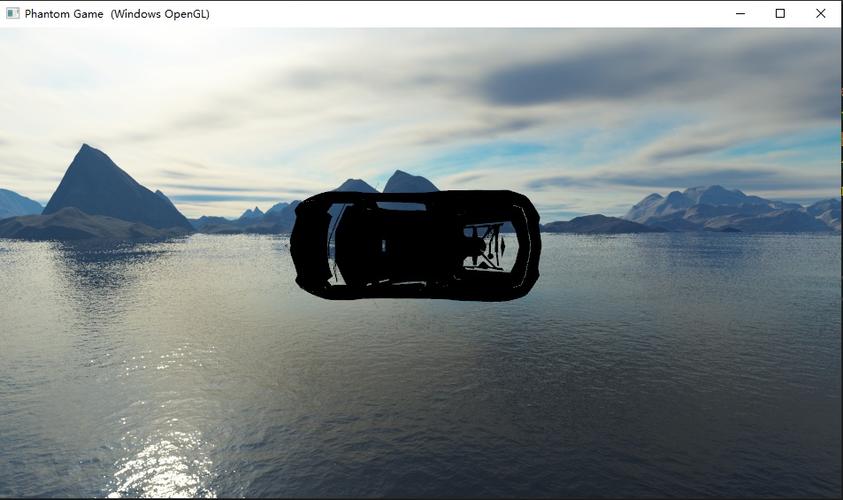The height and width of the screenshot is (500, 843).
Task: Maximize the Phantom Game window
Action: tap(780, 13)
